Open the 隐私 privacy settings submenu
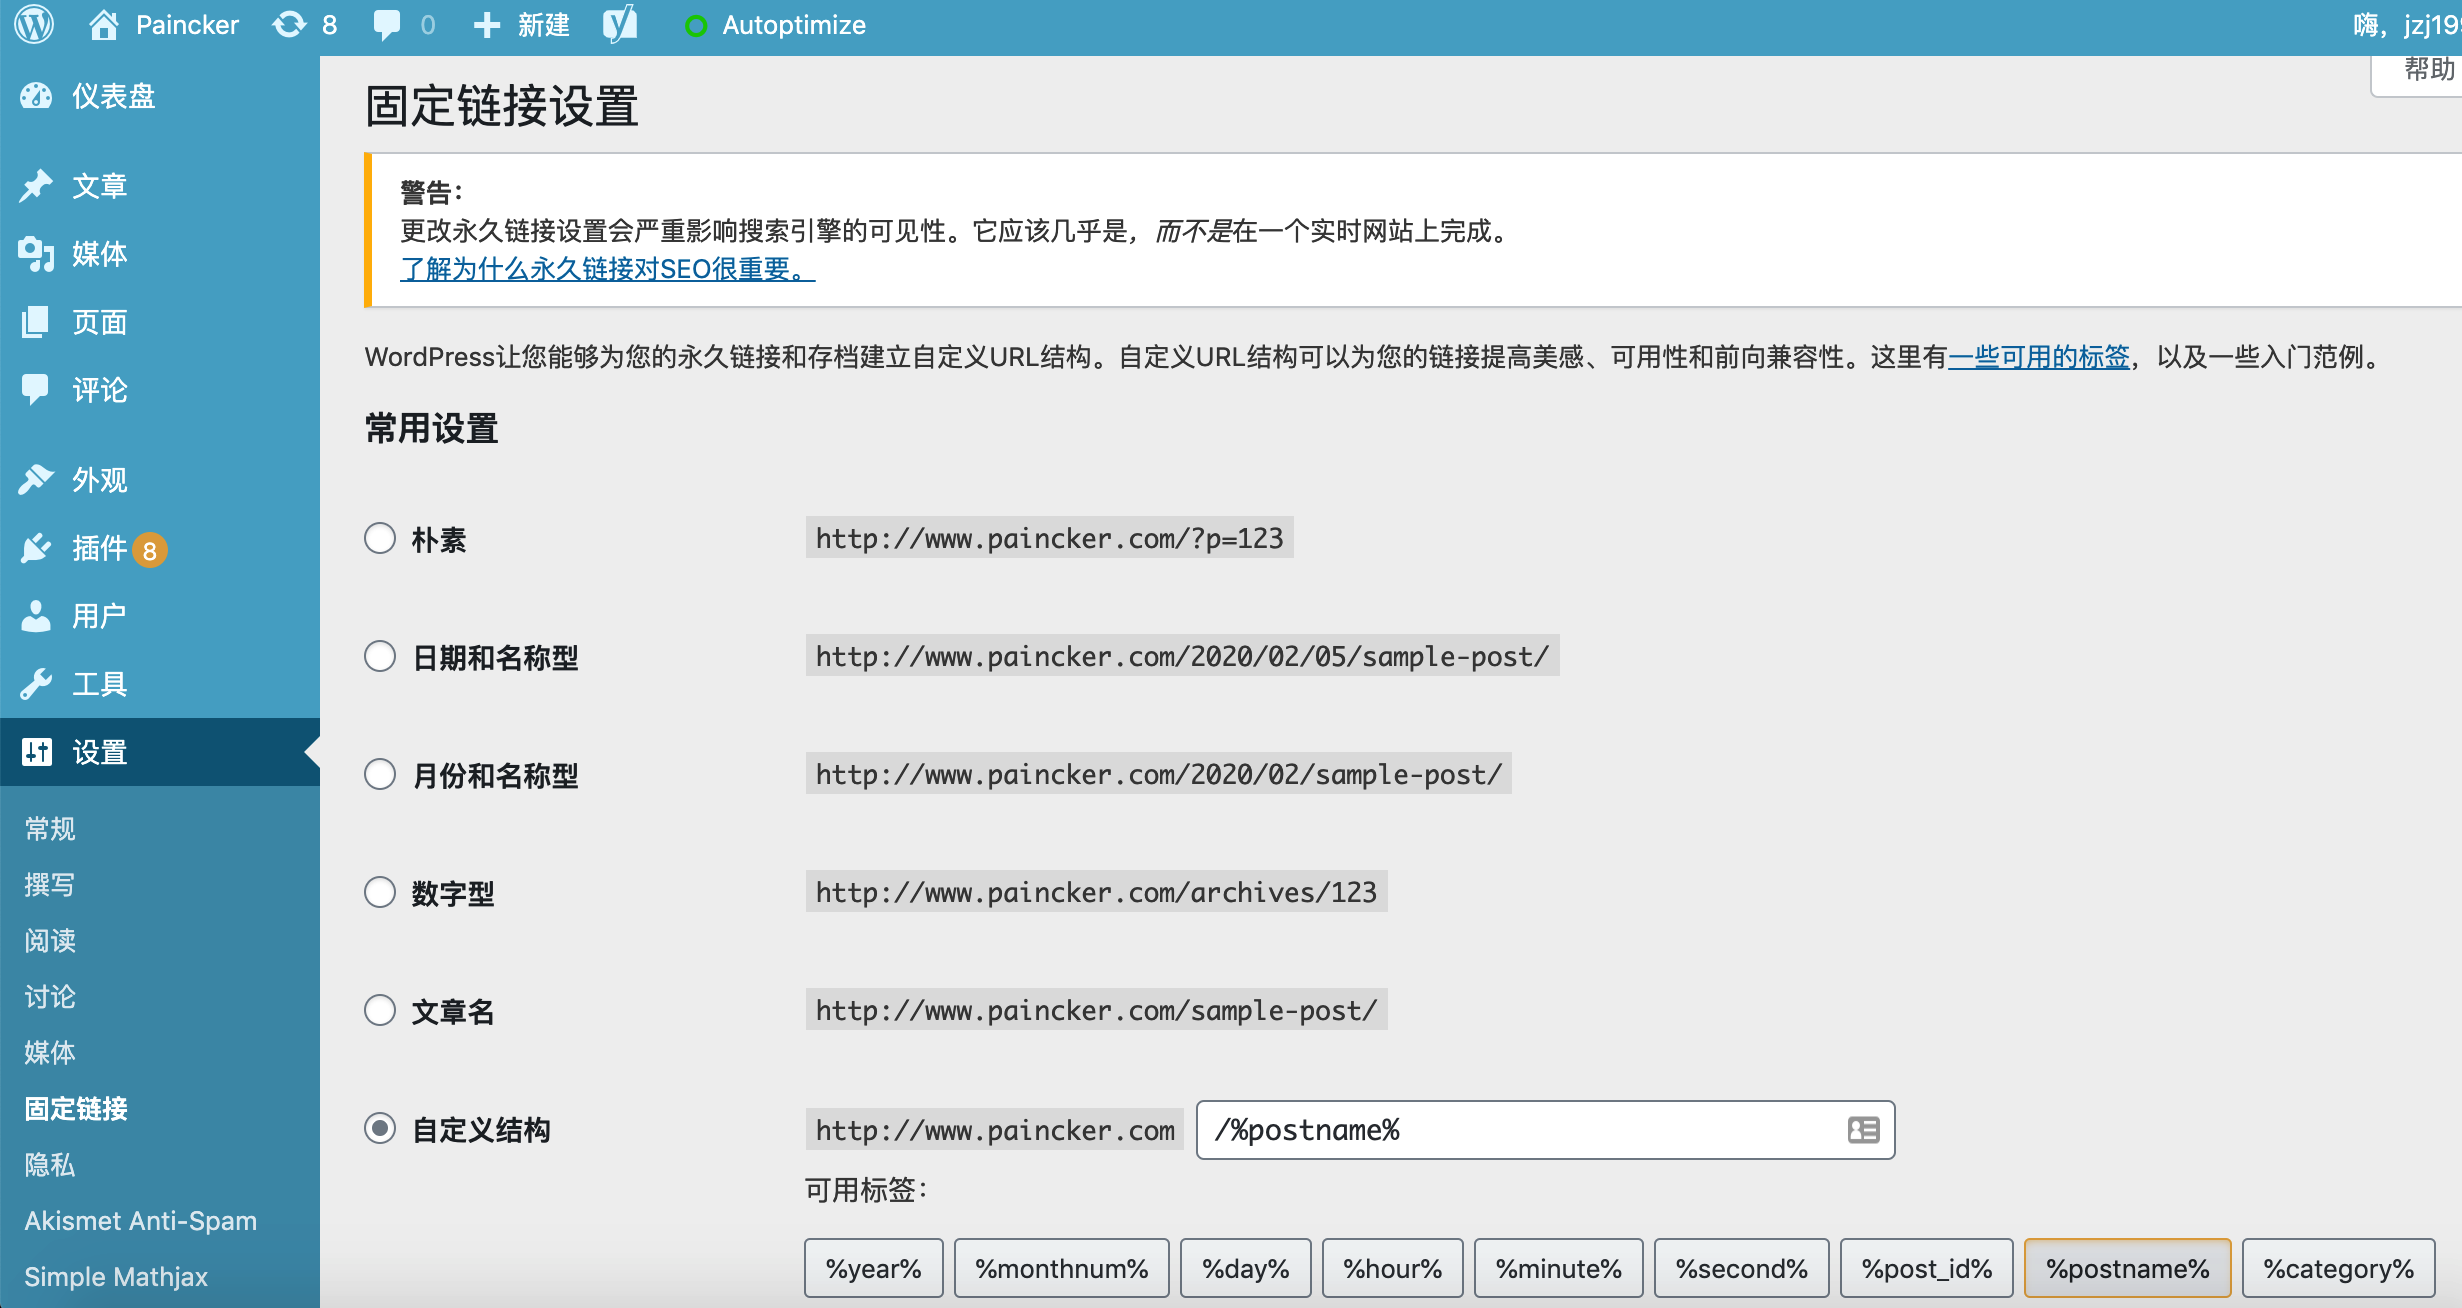Image resolution: width=2462 pixels, height=1308 pixels. pyautogui.click(x=50, y=1164)
